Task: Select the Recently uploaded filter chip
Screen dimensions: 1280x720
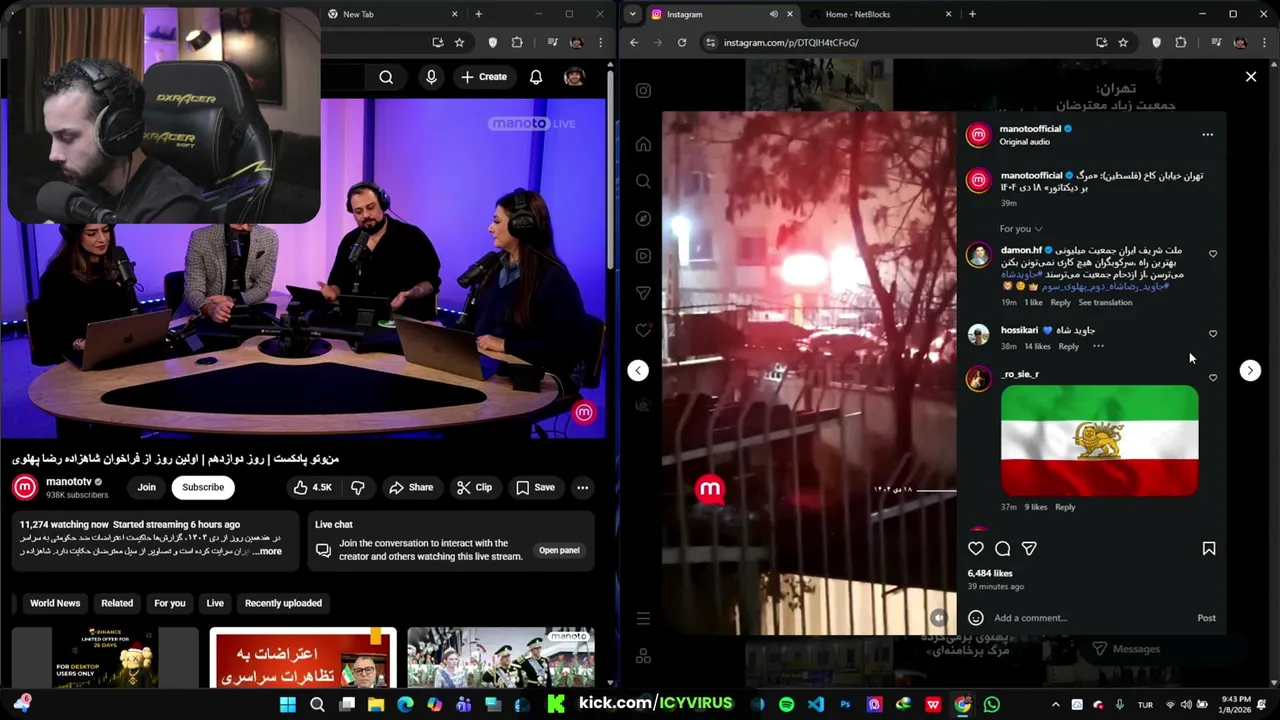Action: coord(283,603)
